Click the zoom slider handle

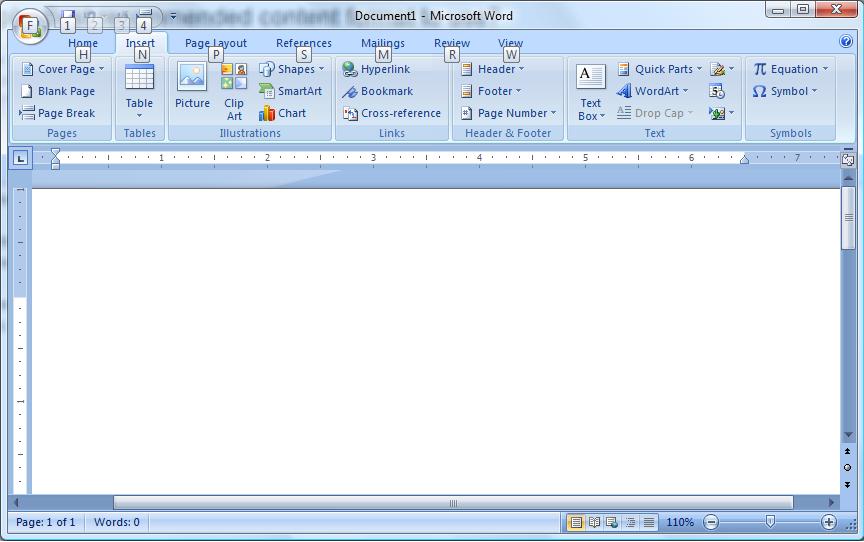pos(770,522)
